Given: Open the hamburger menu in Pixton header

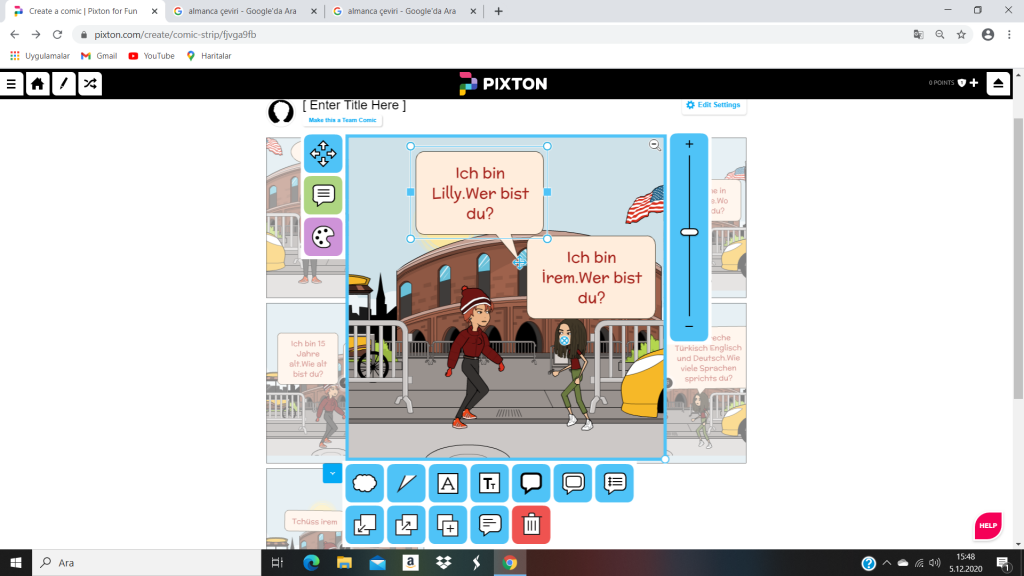Looking at the screenshot, I should pos(12,84).
